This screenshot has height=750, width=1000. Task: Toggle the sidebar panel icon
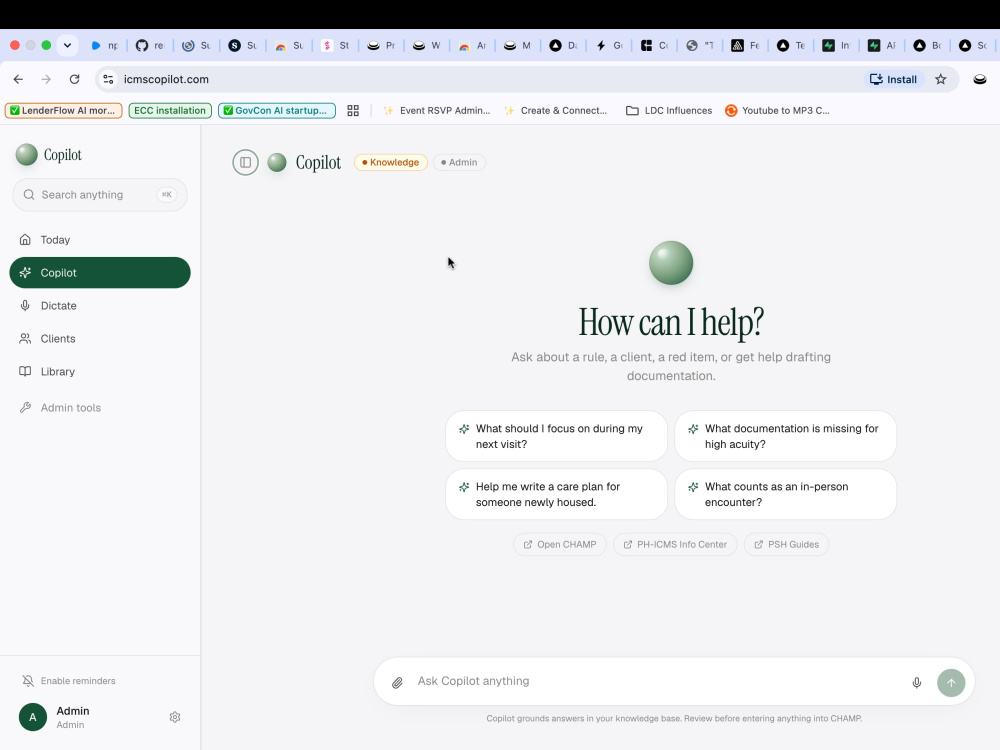pos(246,162)
